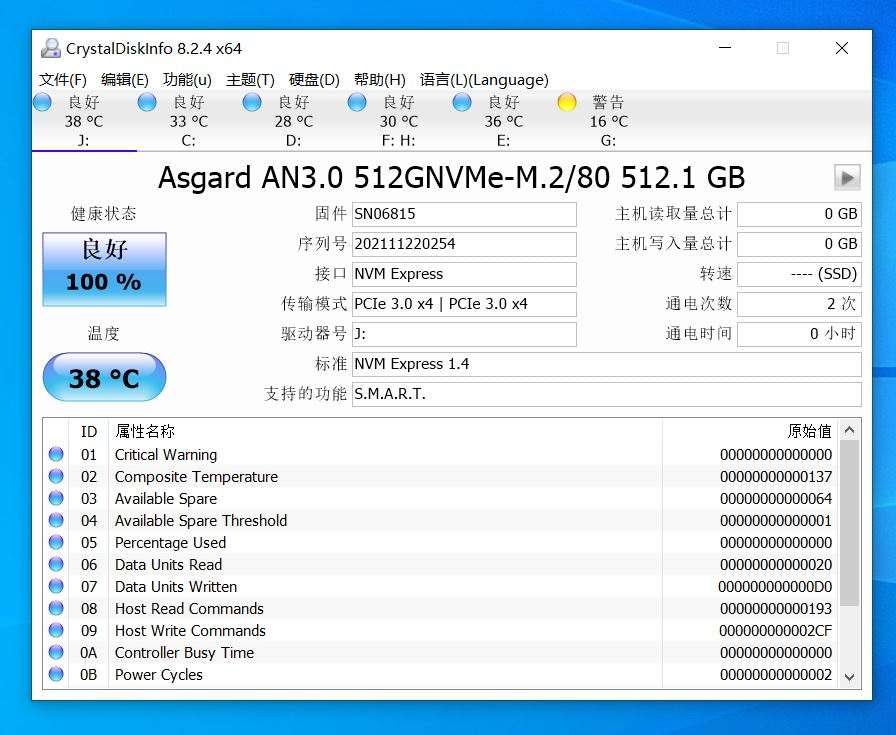Select the D: drive status orb
This screenshot has width=896, height=735.
click(251, 102)
